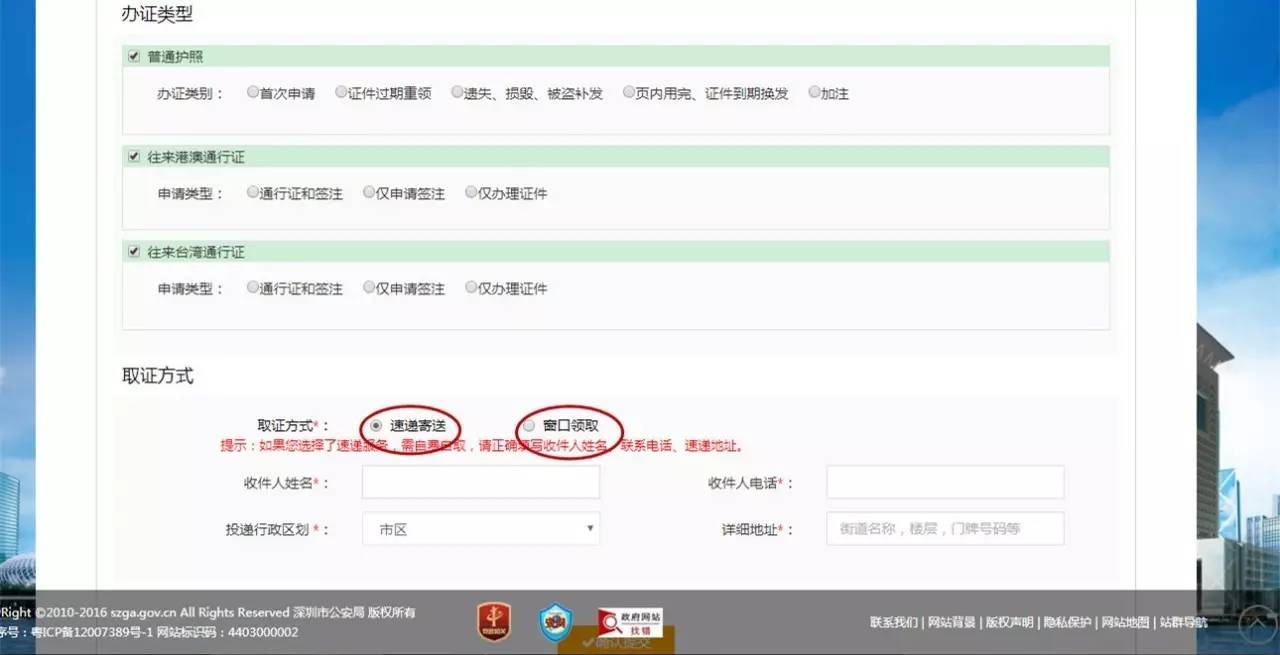Select the 首次申请 radio option

pyautogui.click(x=253, y=93)
